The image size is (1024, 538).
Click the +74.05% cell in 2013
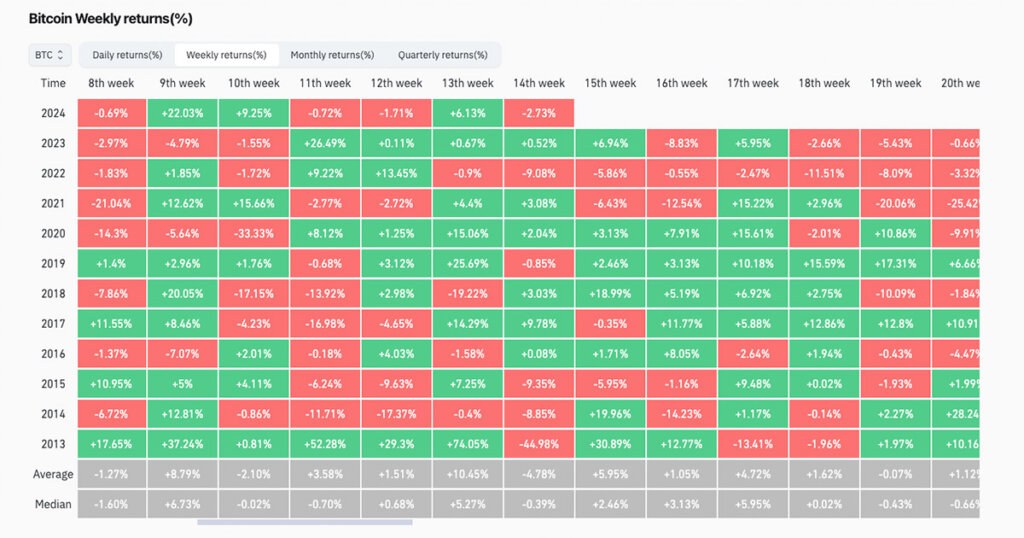tap(467, 444)
